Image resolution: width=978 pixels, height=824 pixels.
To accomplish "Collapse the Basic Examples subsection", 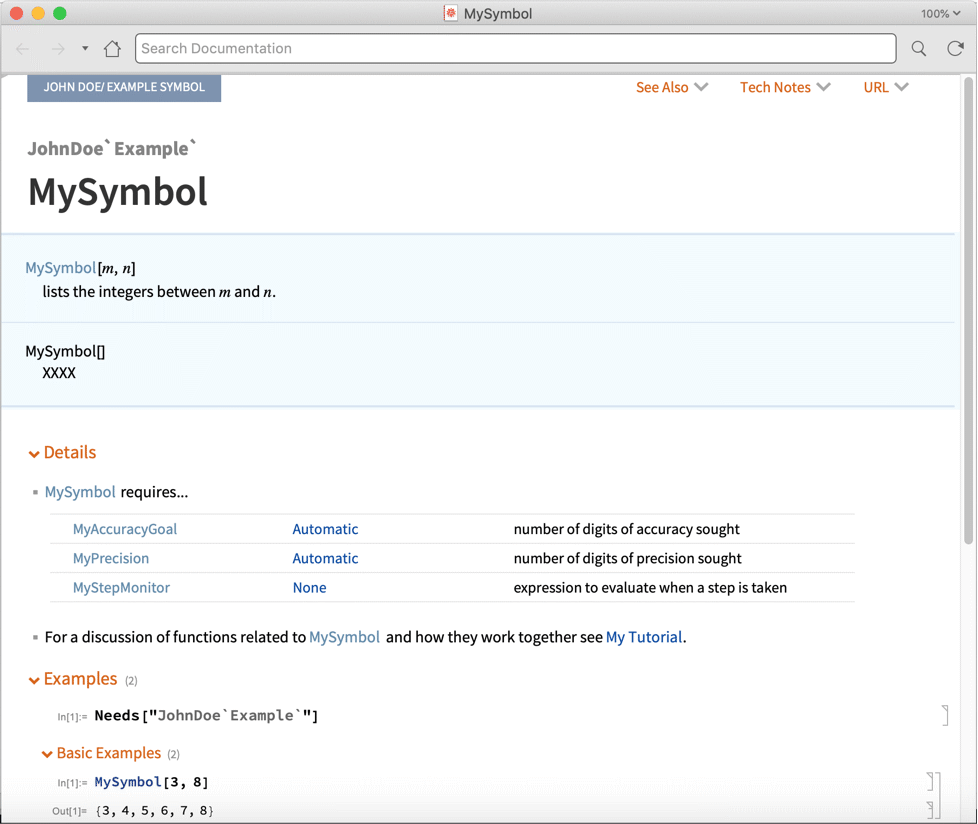I will click(47, 754).
